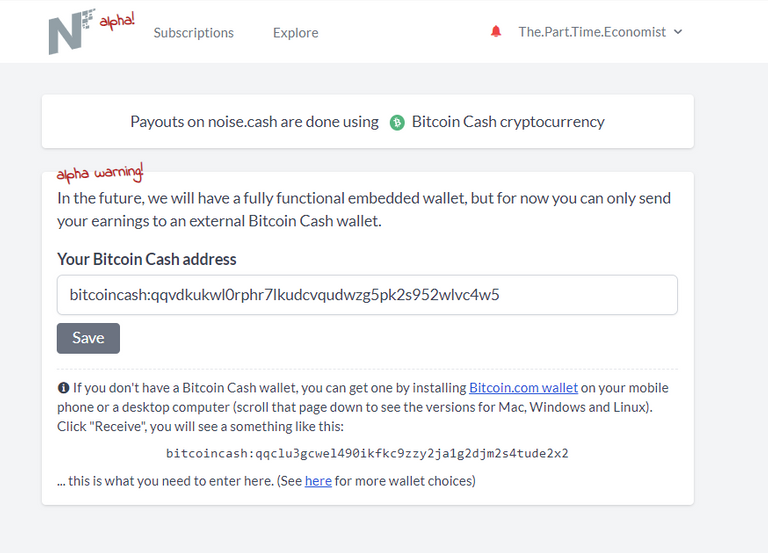Viewport: 768px width, 553px height.
Task: Open the Explore page
Action: pos(295,33)
